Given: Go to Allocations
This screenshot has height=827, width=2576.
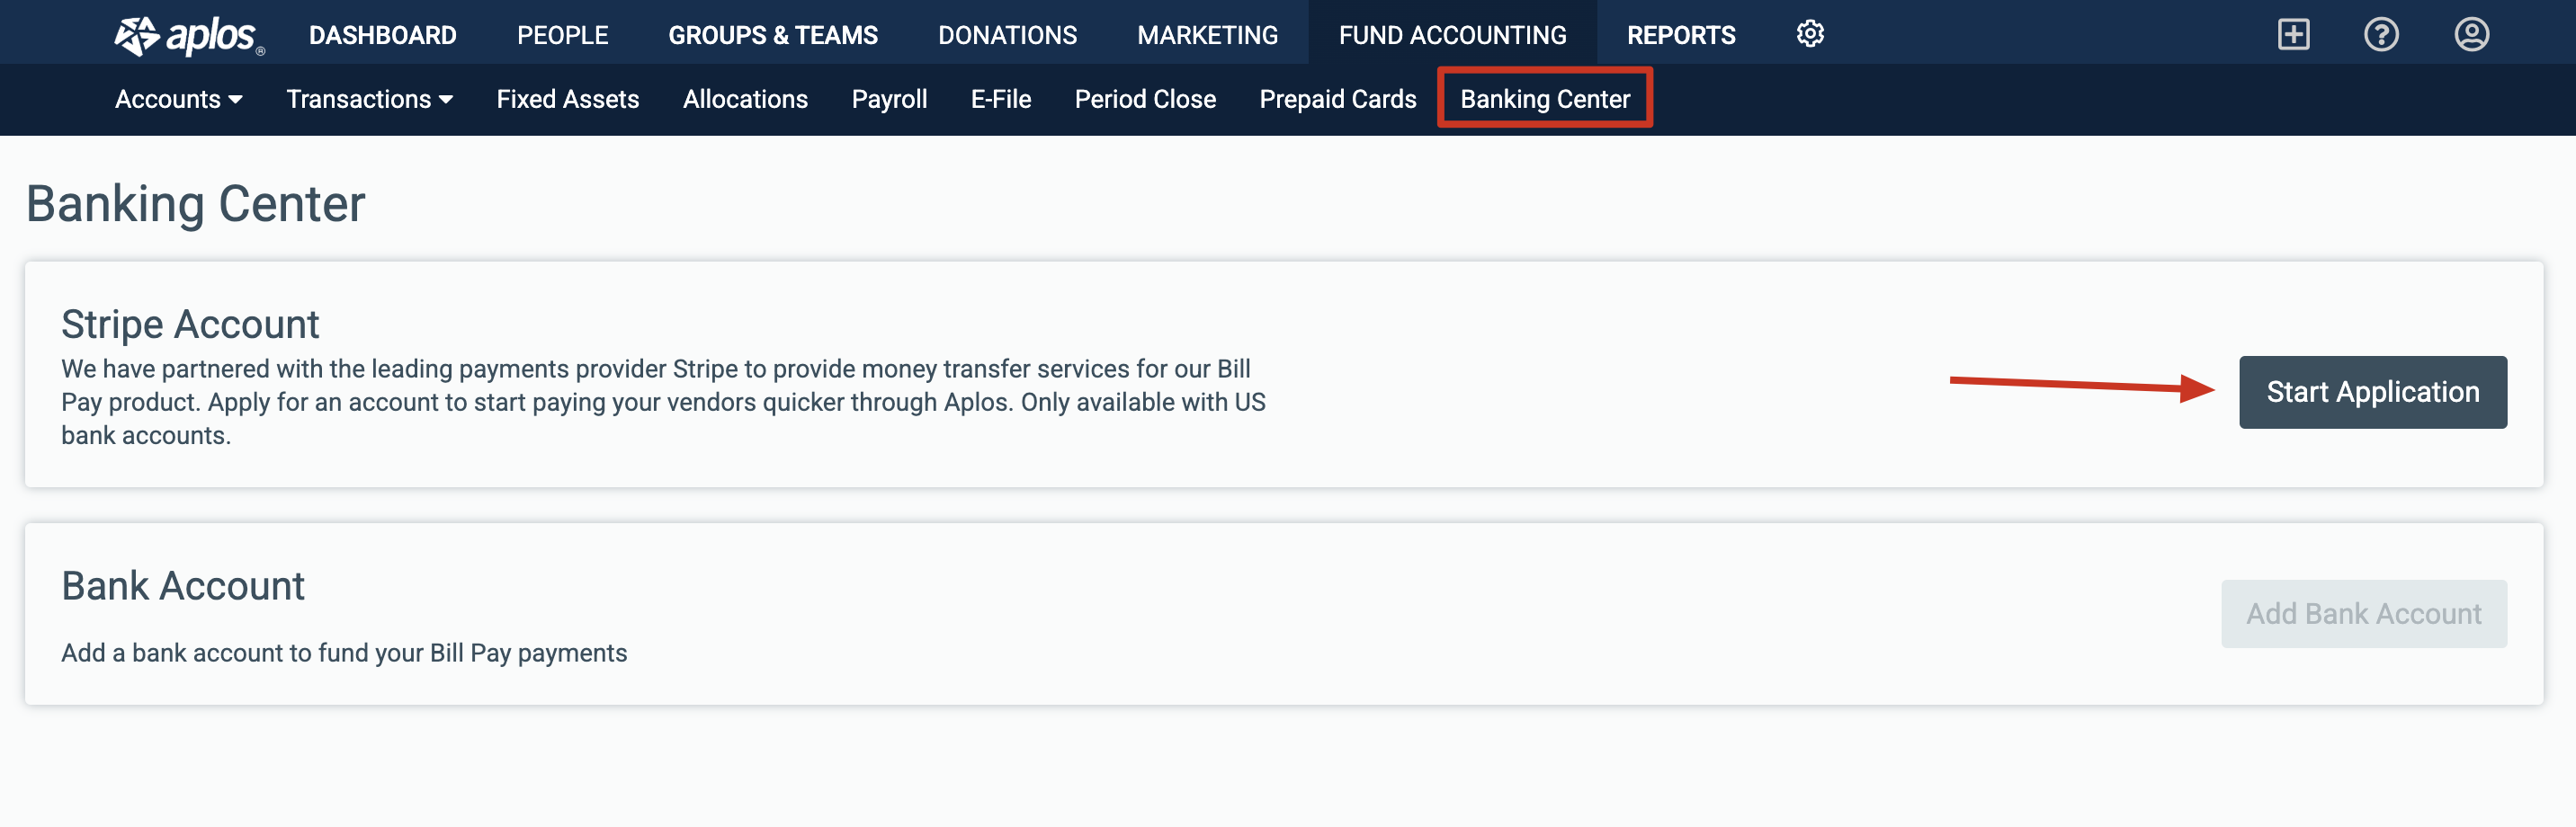Looking at the screenshot, I should coord(745,99).
